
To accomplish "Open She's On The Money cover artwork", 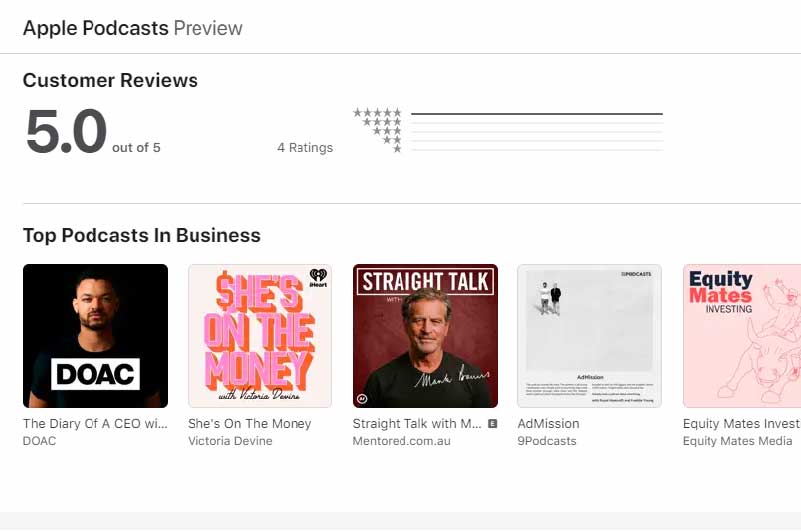I will point(260,336).
